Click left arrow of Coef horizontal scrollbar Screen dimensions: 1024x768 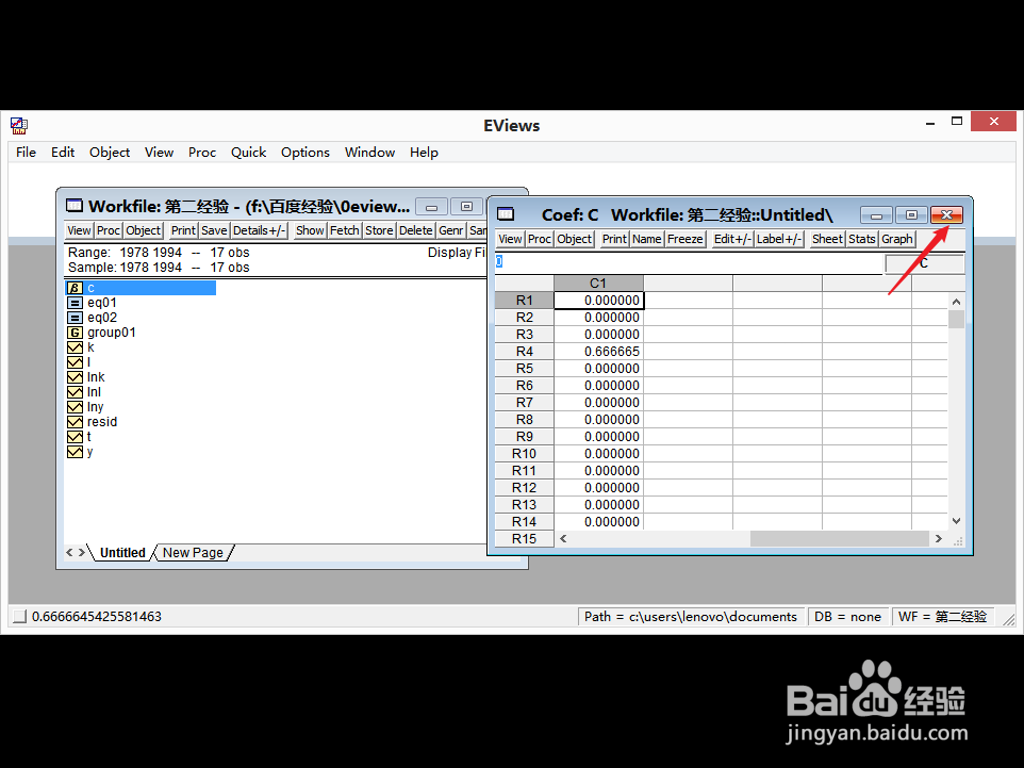pyautogui.click(x=563, y=539)
